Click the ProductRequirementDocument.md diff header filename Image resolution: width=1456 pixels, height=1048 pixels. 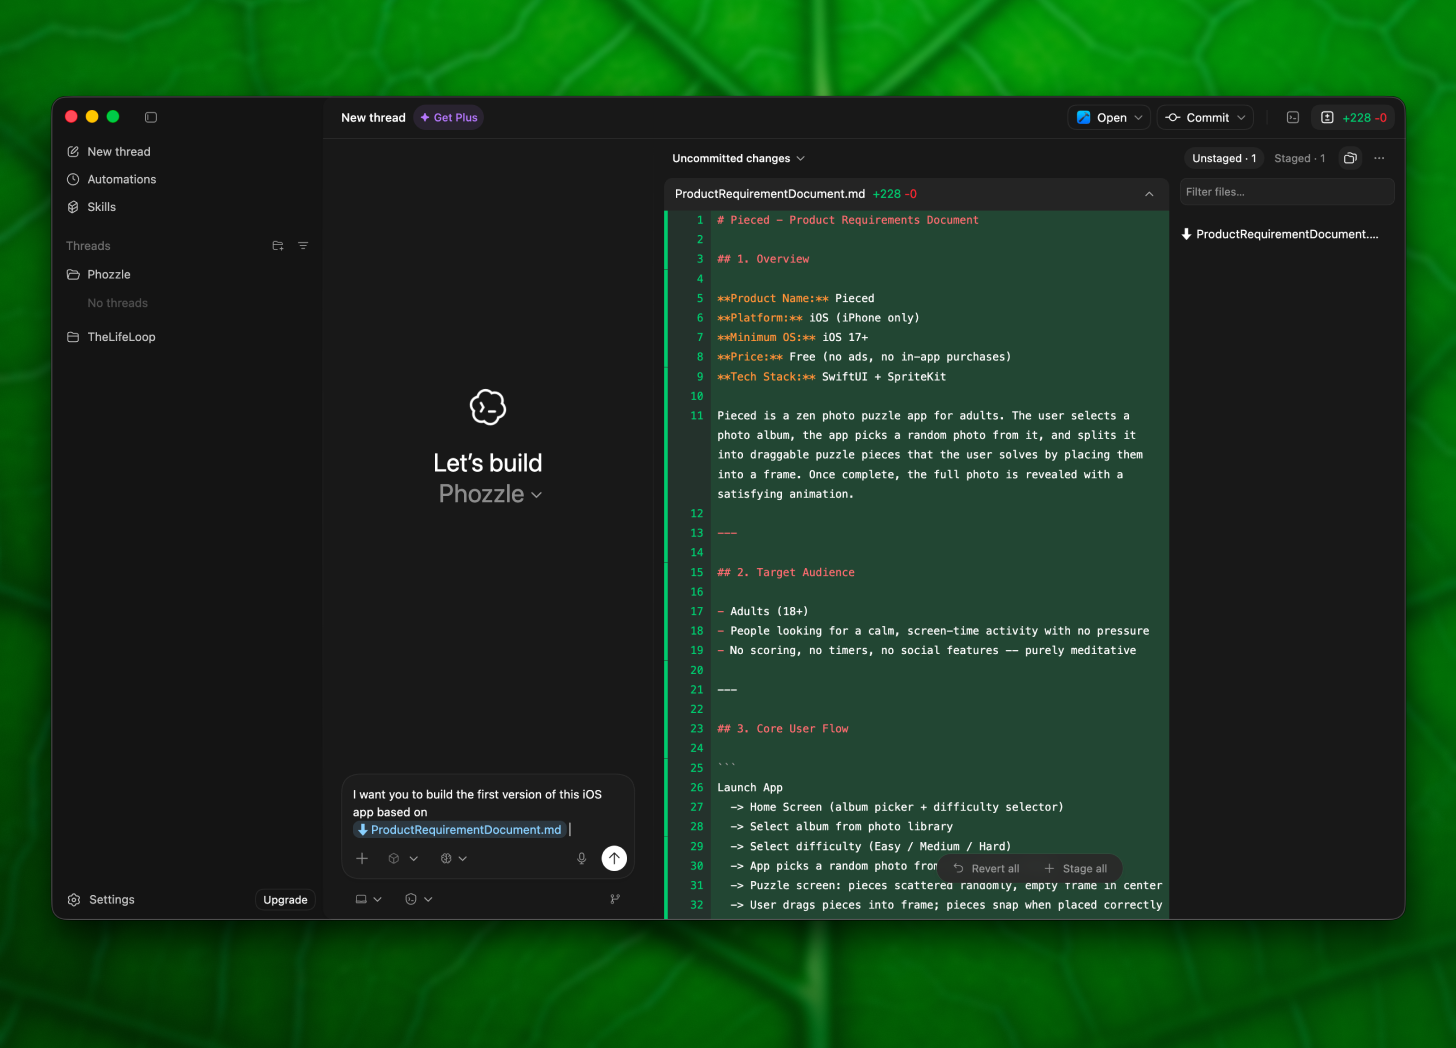770,194
